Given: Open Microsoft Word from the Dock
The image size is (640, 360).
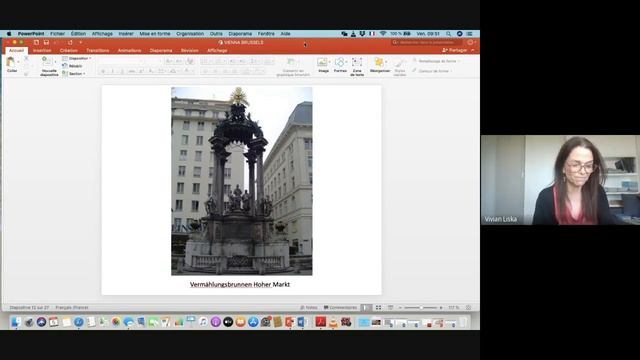Looking at the screenshot, I should pyautogui.click(x=302, y=322).
